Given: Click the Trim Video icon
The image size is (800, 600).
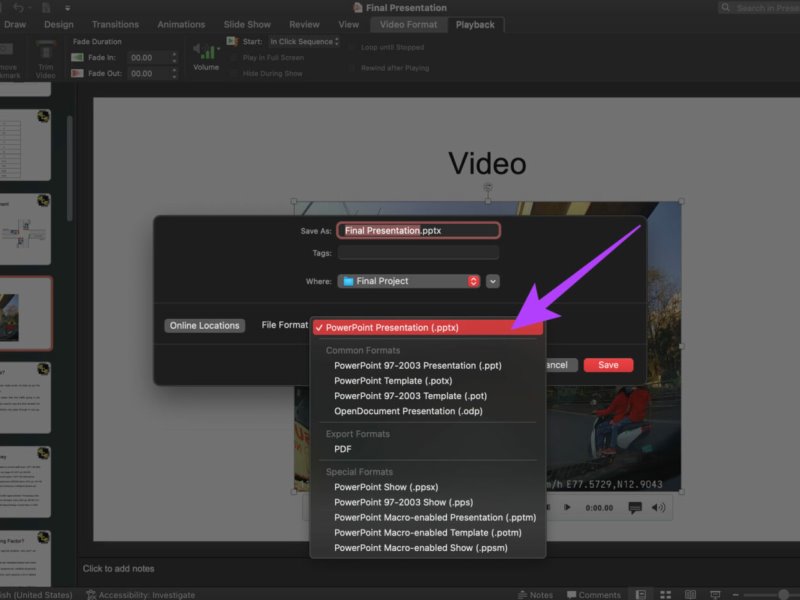Looking at the screenshot, I should pyautogui.click(x=46, y=52).
